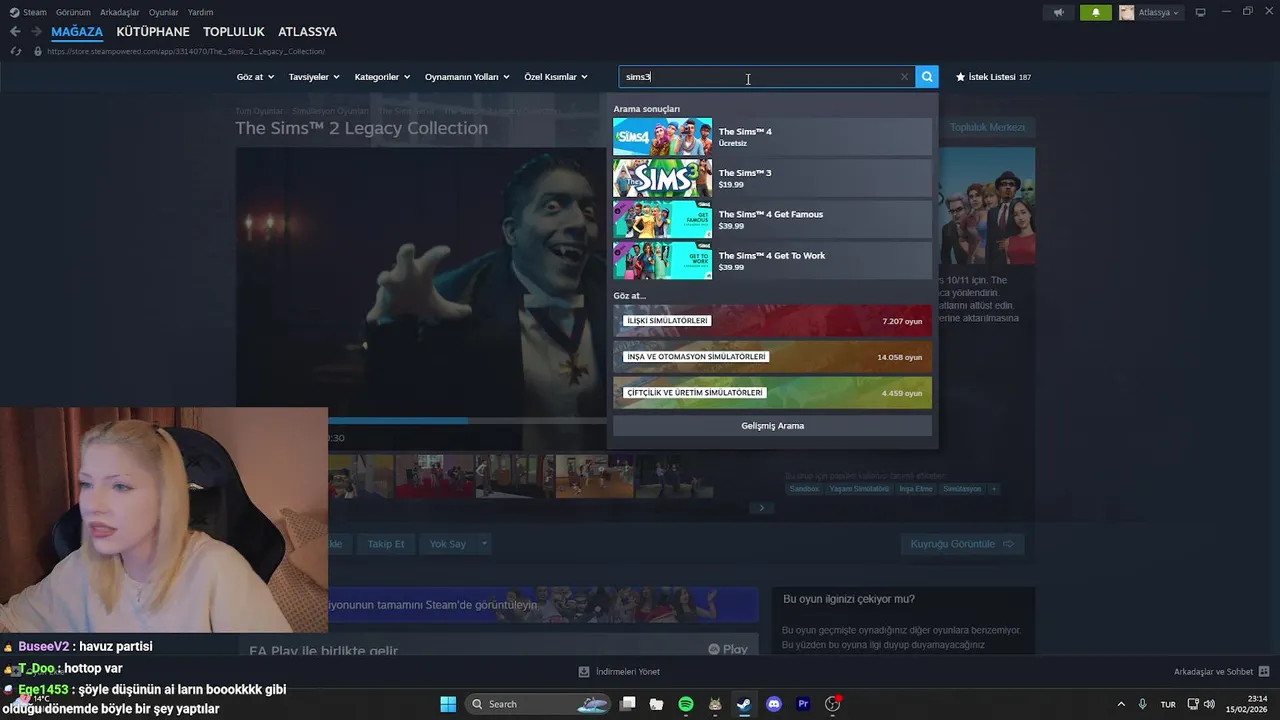The width and height of the screenshot is (1280, 720).
Task: Open the tray volume and network icons
Action: pyautogui.click(x=1203, y=704)
